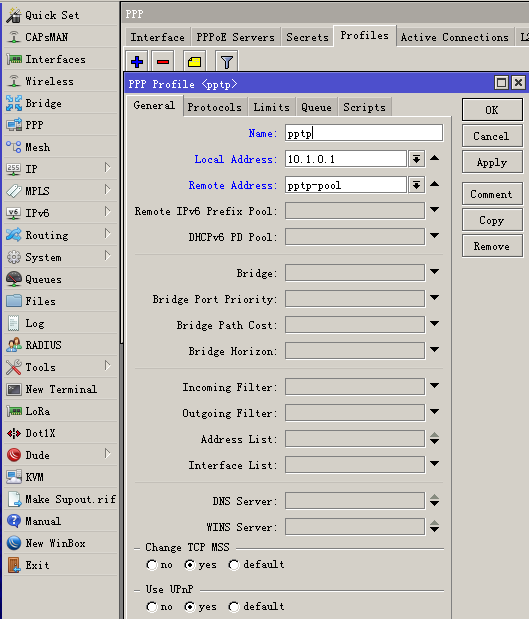Click the blue plus add-profile icon

(137, 62)
